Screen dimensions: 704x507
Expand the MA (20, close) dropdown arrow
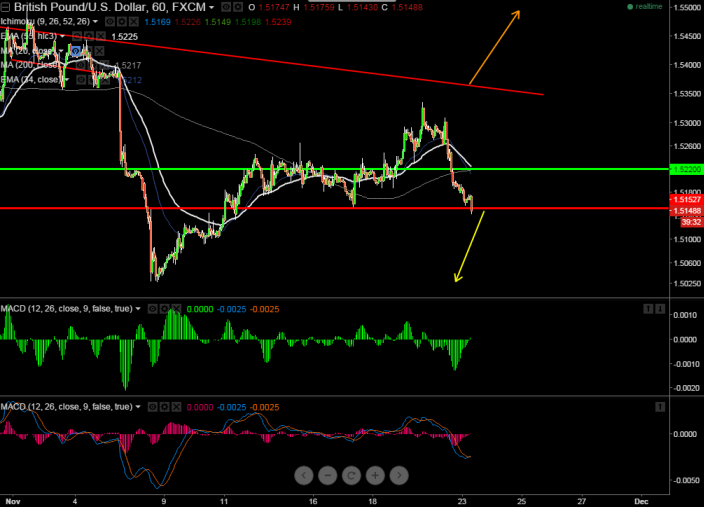click(x=61, y=51)
